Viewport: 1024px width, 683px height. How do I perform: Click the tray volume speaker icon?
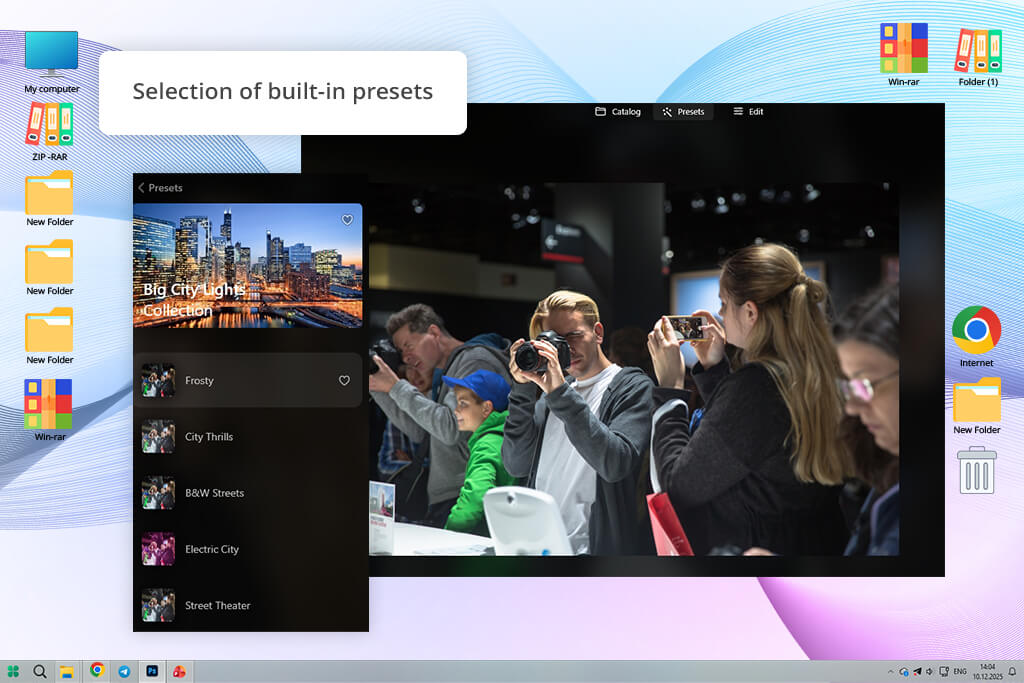pyautogui.click(x=929, y=671)
